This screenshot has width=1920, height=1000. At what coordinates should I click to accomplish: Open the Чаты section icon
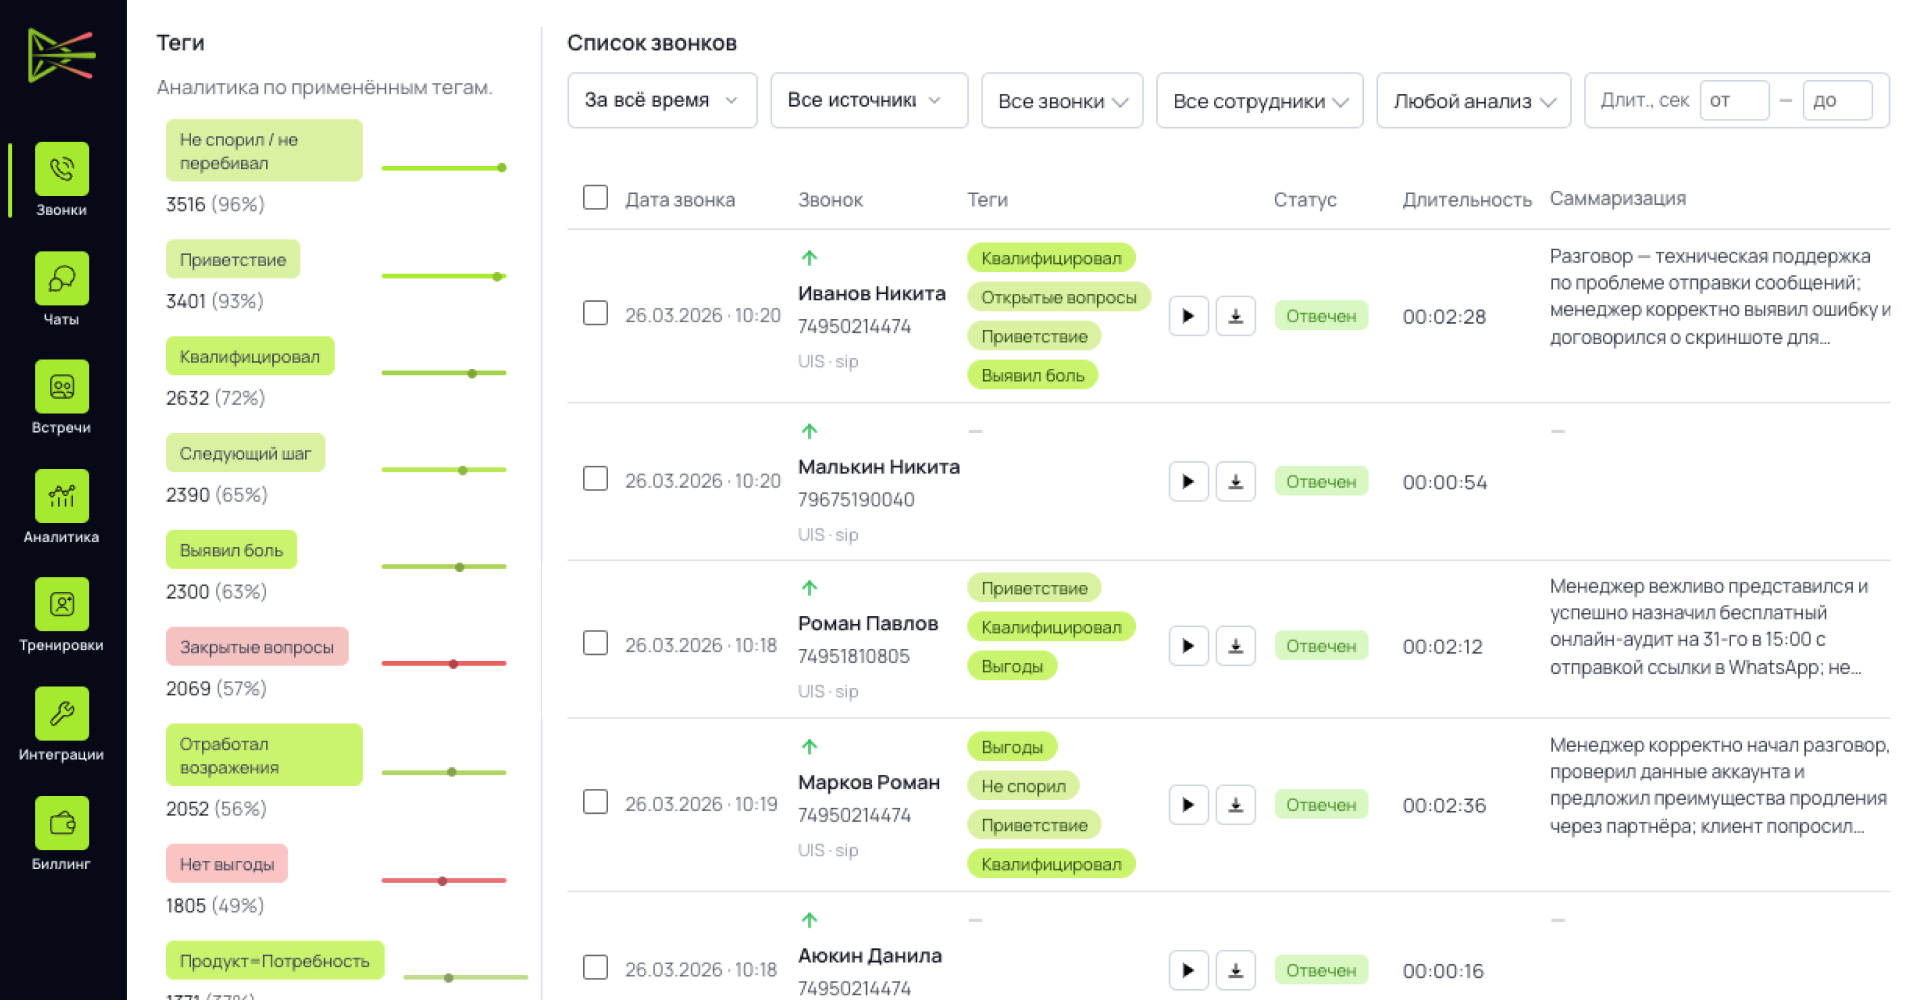pyautogui.click(x=62, y=278)
